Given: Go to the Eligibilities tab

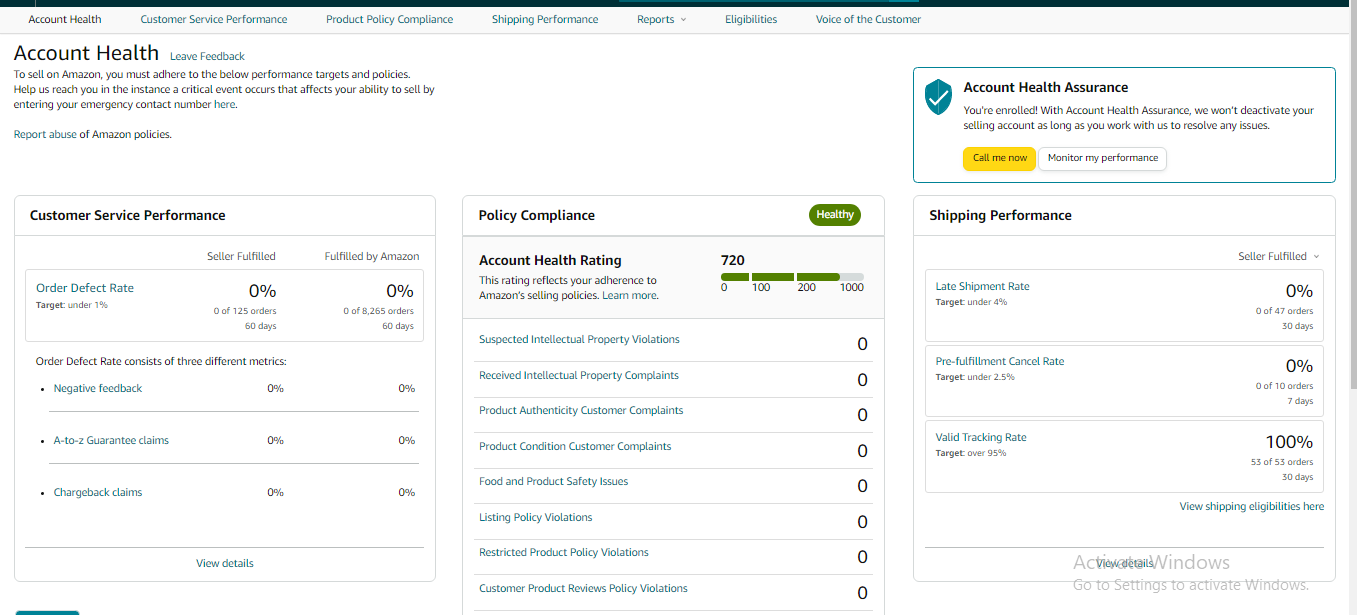Looking at the screenshot, I should (x=751, y=19).
